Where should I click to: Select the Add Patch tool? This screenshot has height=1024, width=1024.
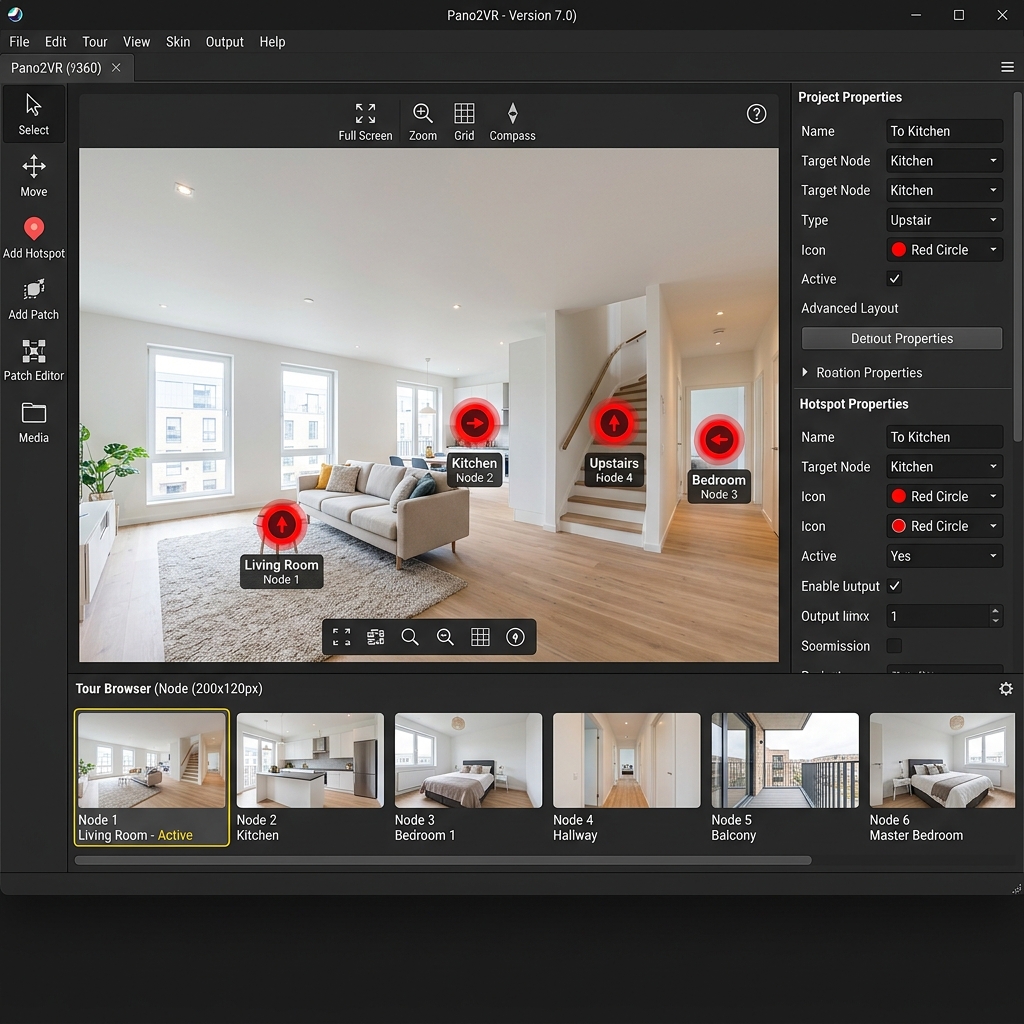pyautogui.click(x=33, y=298)
